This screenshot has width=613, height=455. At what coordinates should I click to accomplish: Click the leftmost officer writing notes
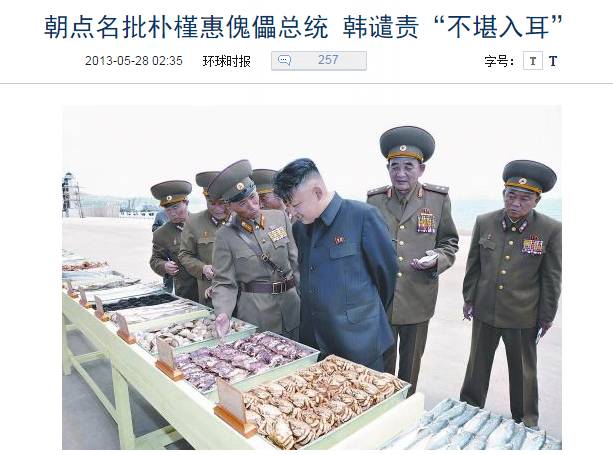pos(171,238)
